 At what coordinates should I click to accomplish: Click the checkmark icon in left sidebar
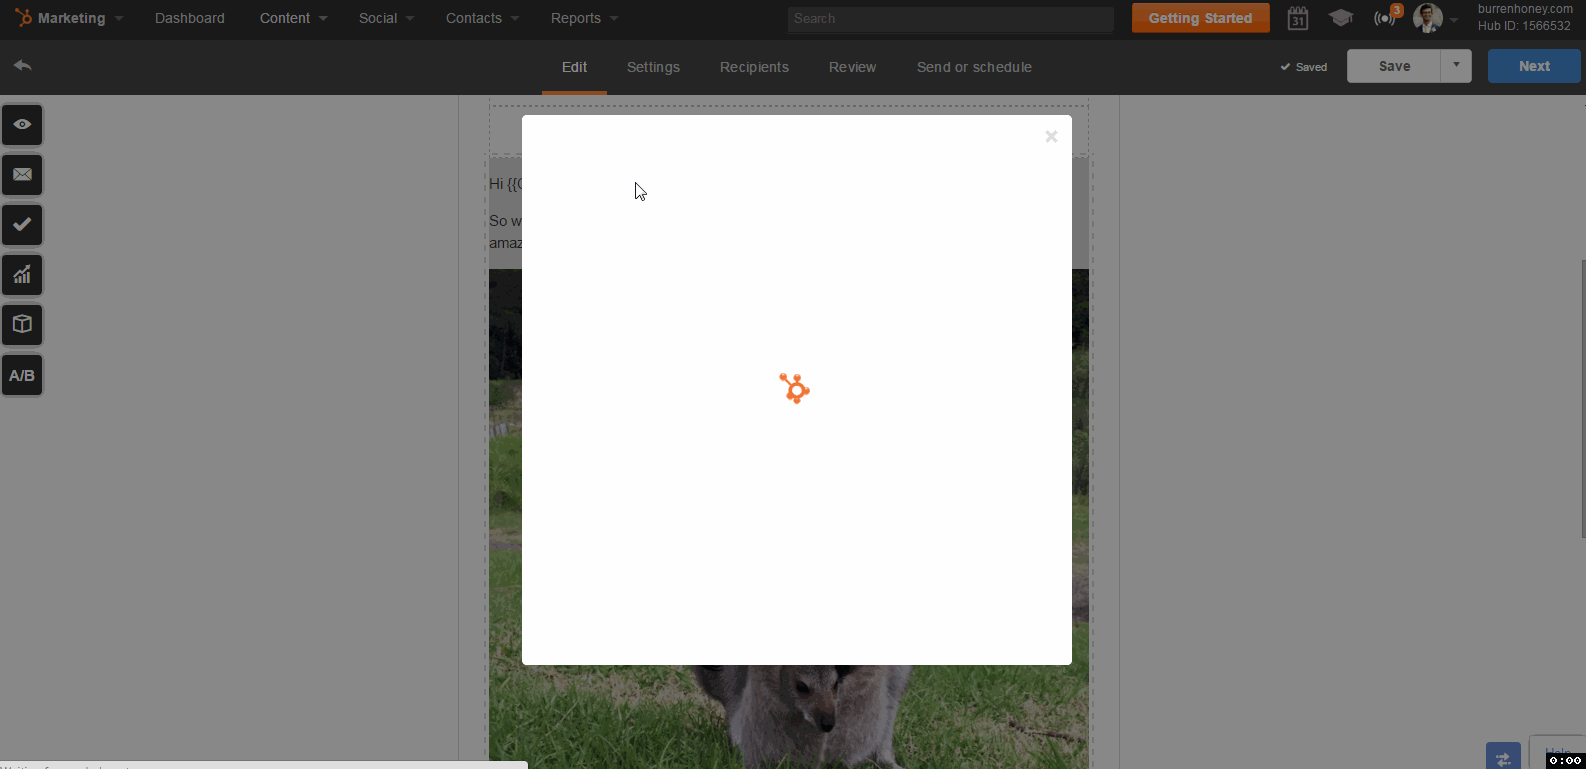click(22, 225)
